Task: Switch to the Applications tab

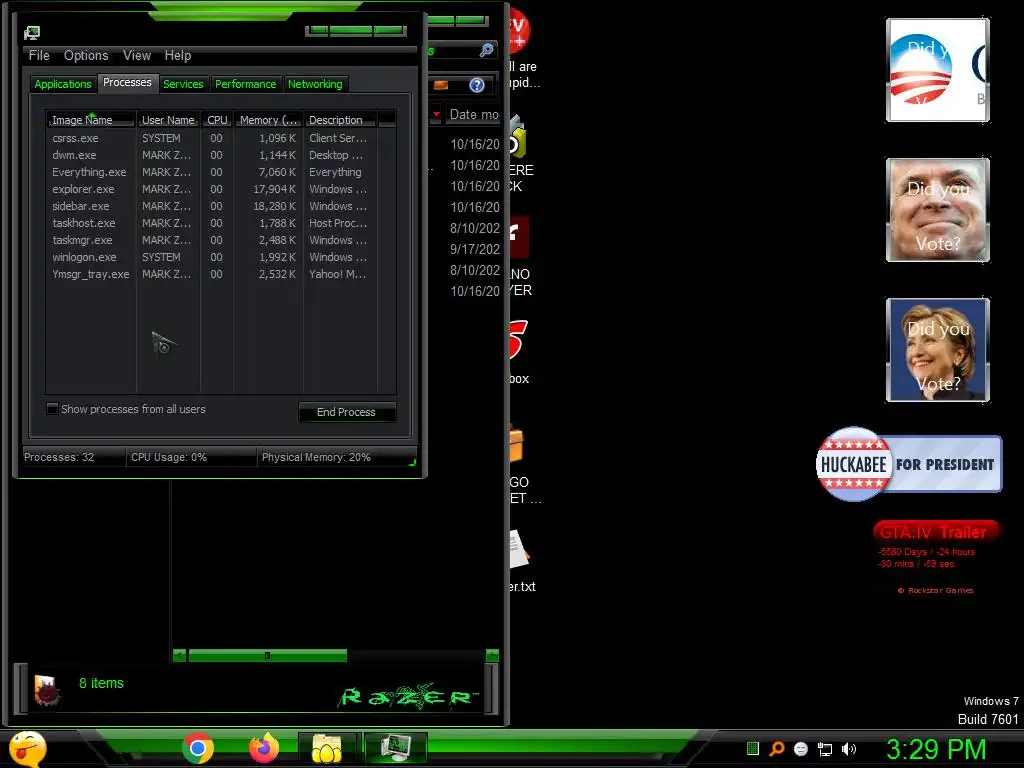Action: pos(63,84)
